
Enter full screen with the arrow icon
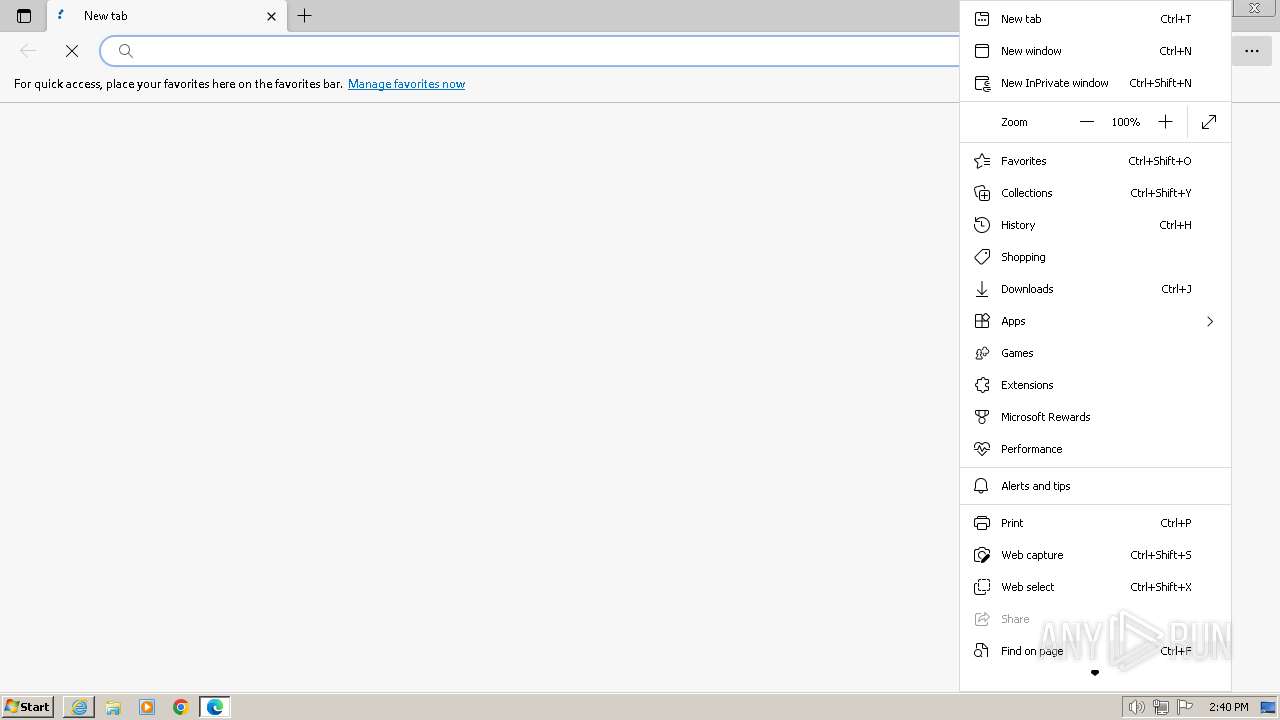click(x=1209, y=122)
